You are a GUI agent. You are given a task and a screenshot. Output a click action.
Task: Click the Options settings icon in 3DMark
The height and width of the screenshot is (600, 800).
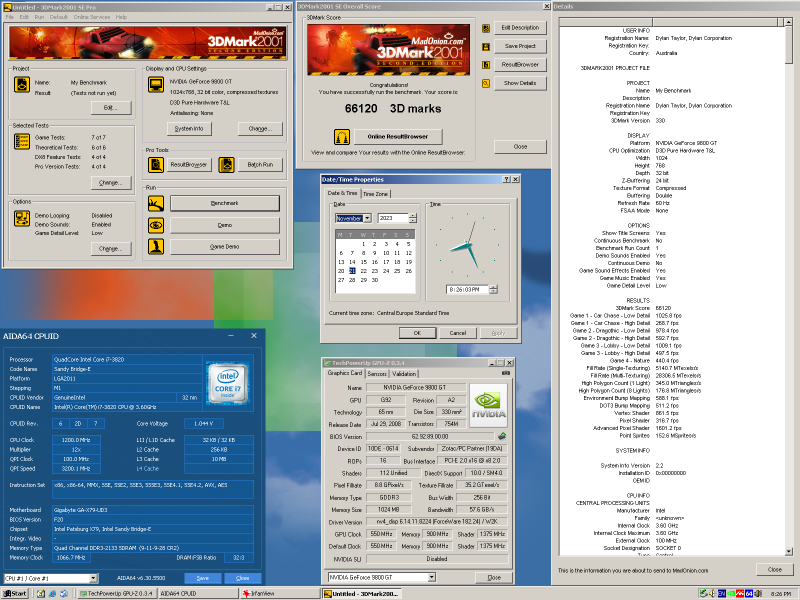[x=21, y=218]
